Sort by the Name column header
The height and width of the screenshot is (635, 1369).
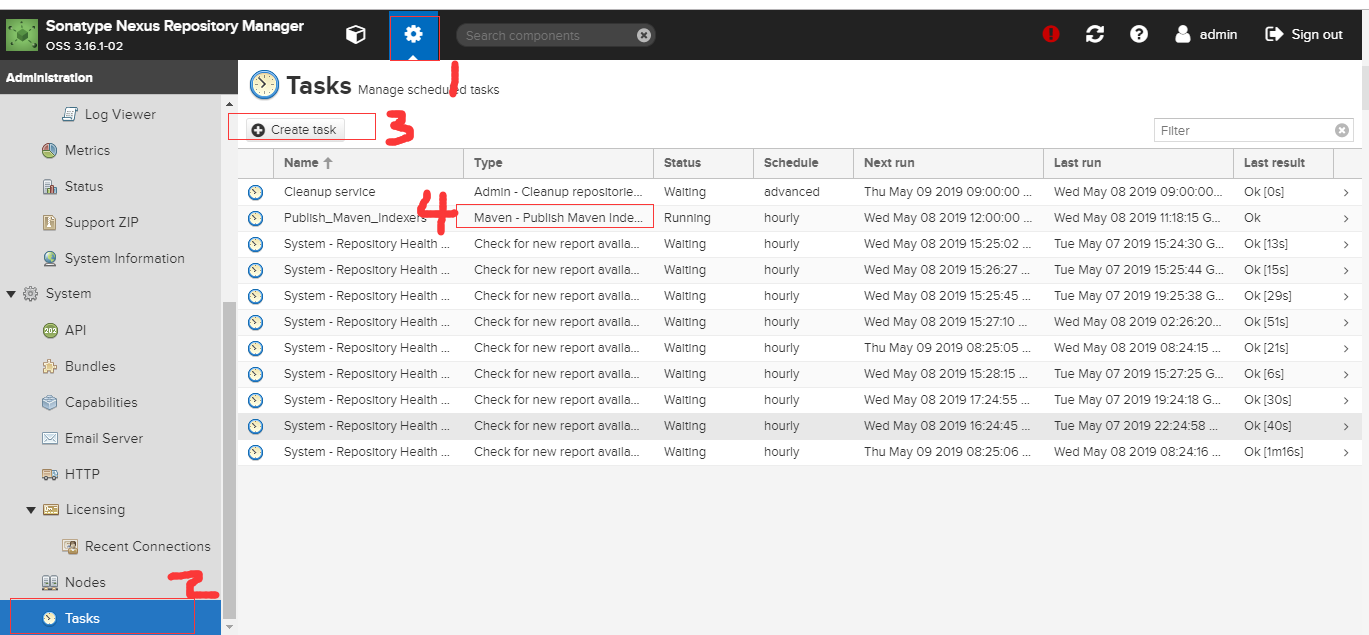(x=368, y=163)
